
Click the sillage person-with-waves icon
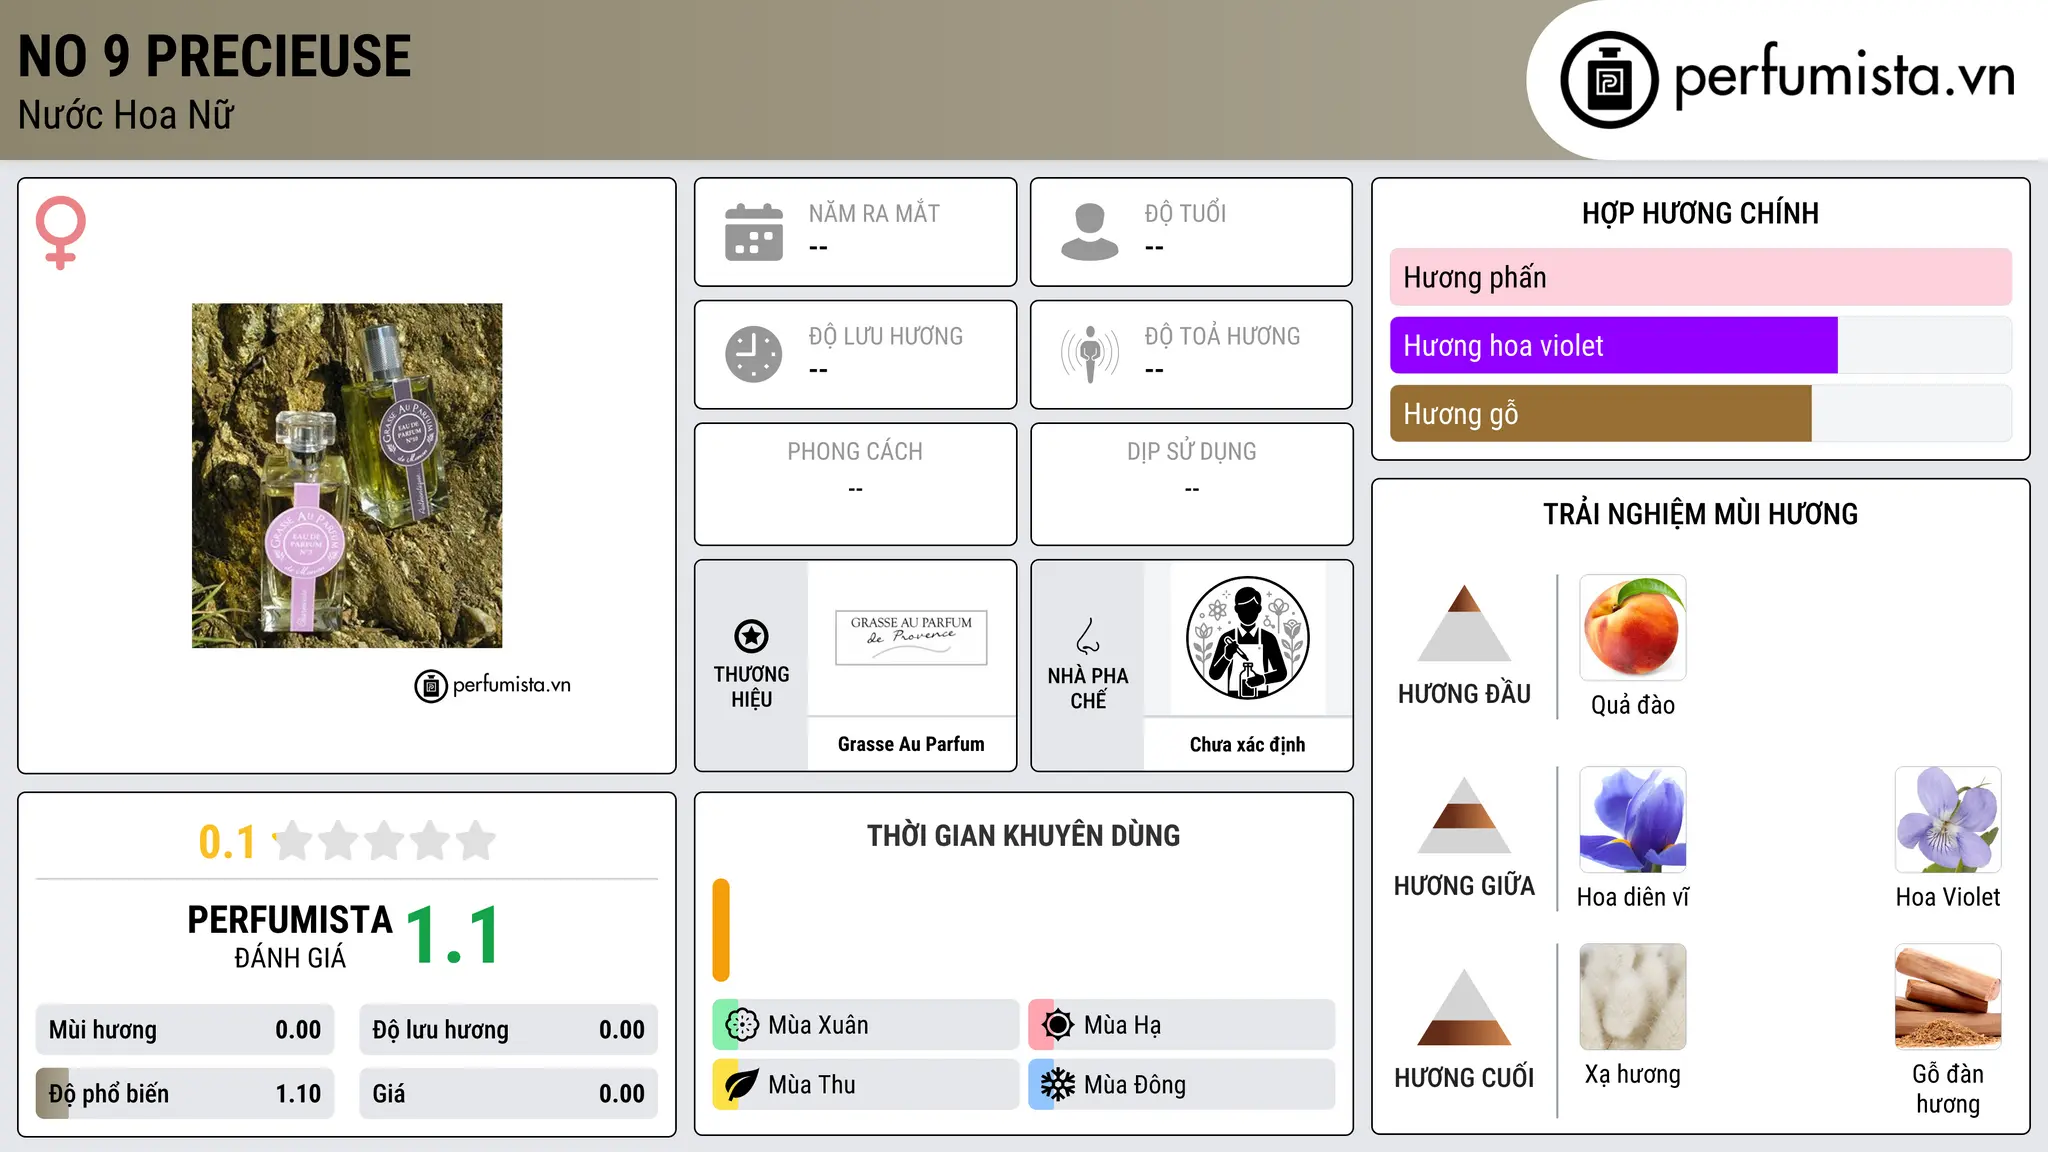tap(1090, 354)
